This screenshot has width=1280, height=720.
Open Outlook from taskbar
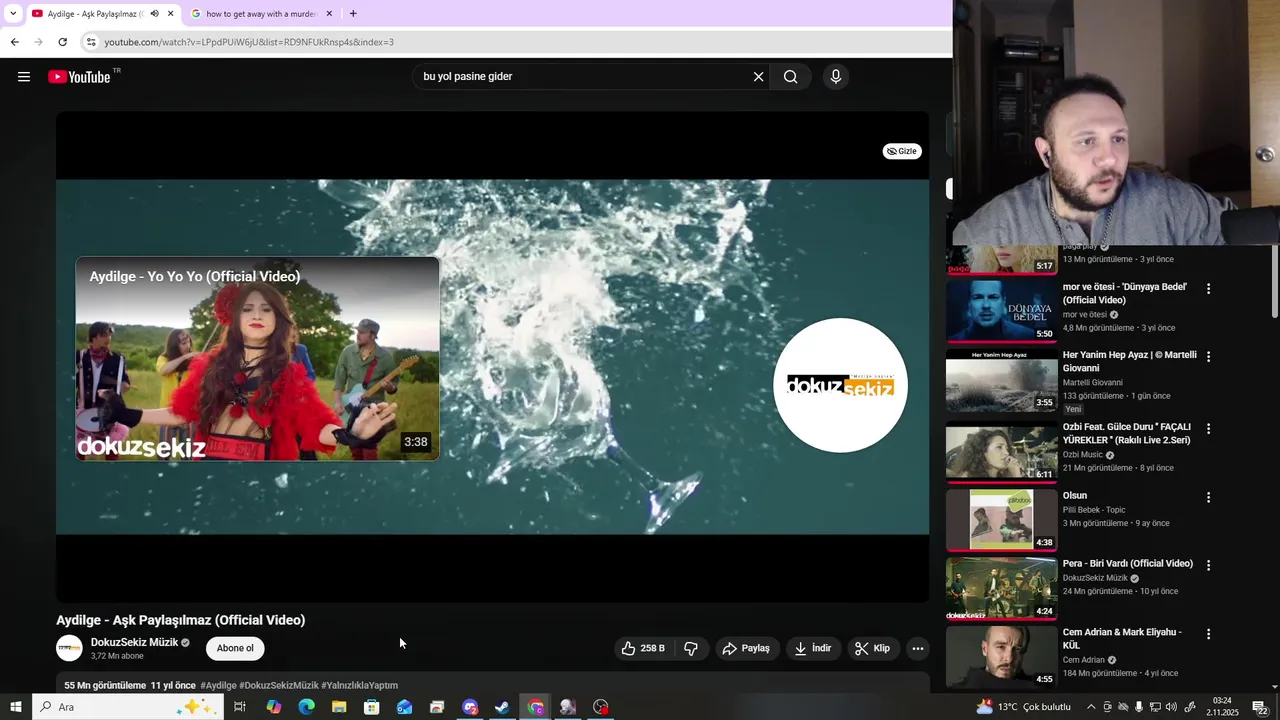tap(404, 707)
